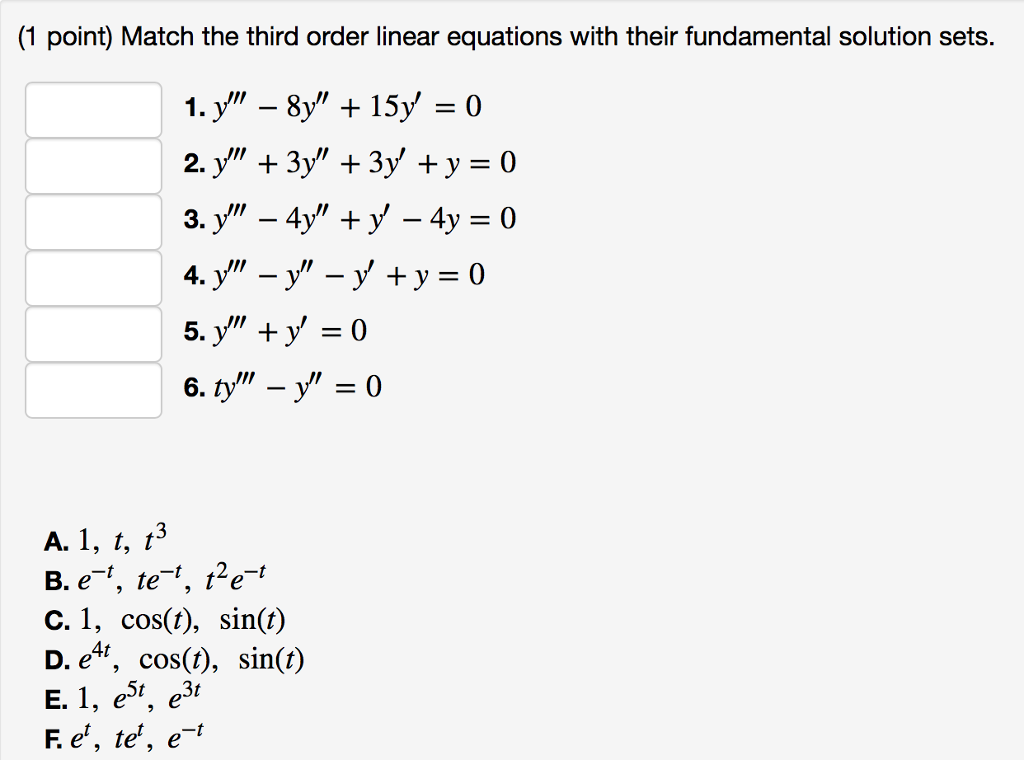Click the answer box for equation 2

click(93, 167)
